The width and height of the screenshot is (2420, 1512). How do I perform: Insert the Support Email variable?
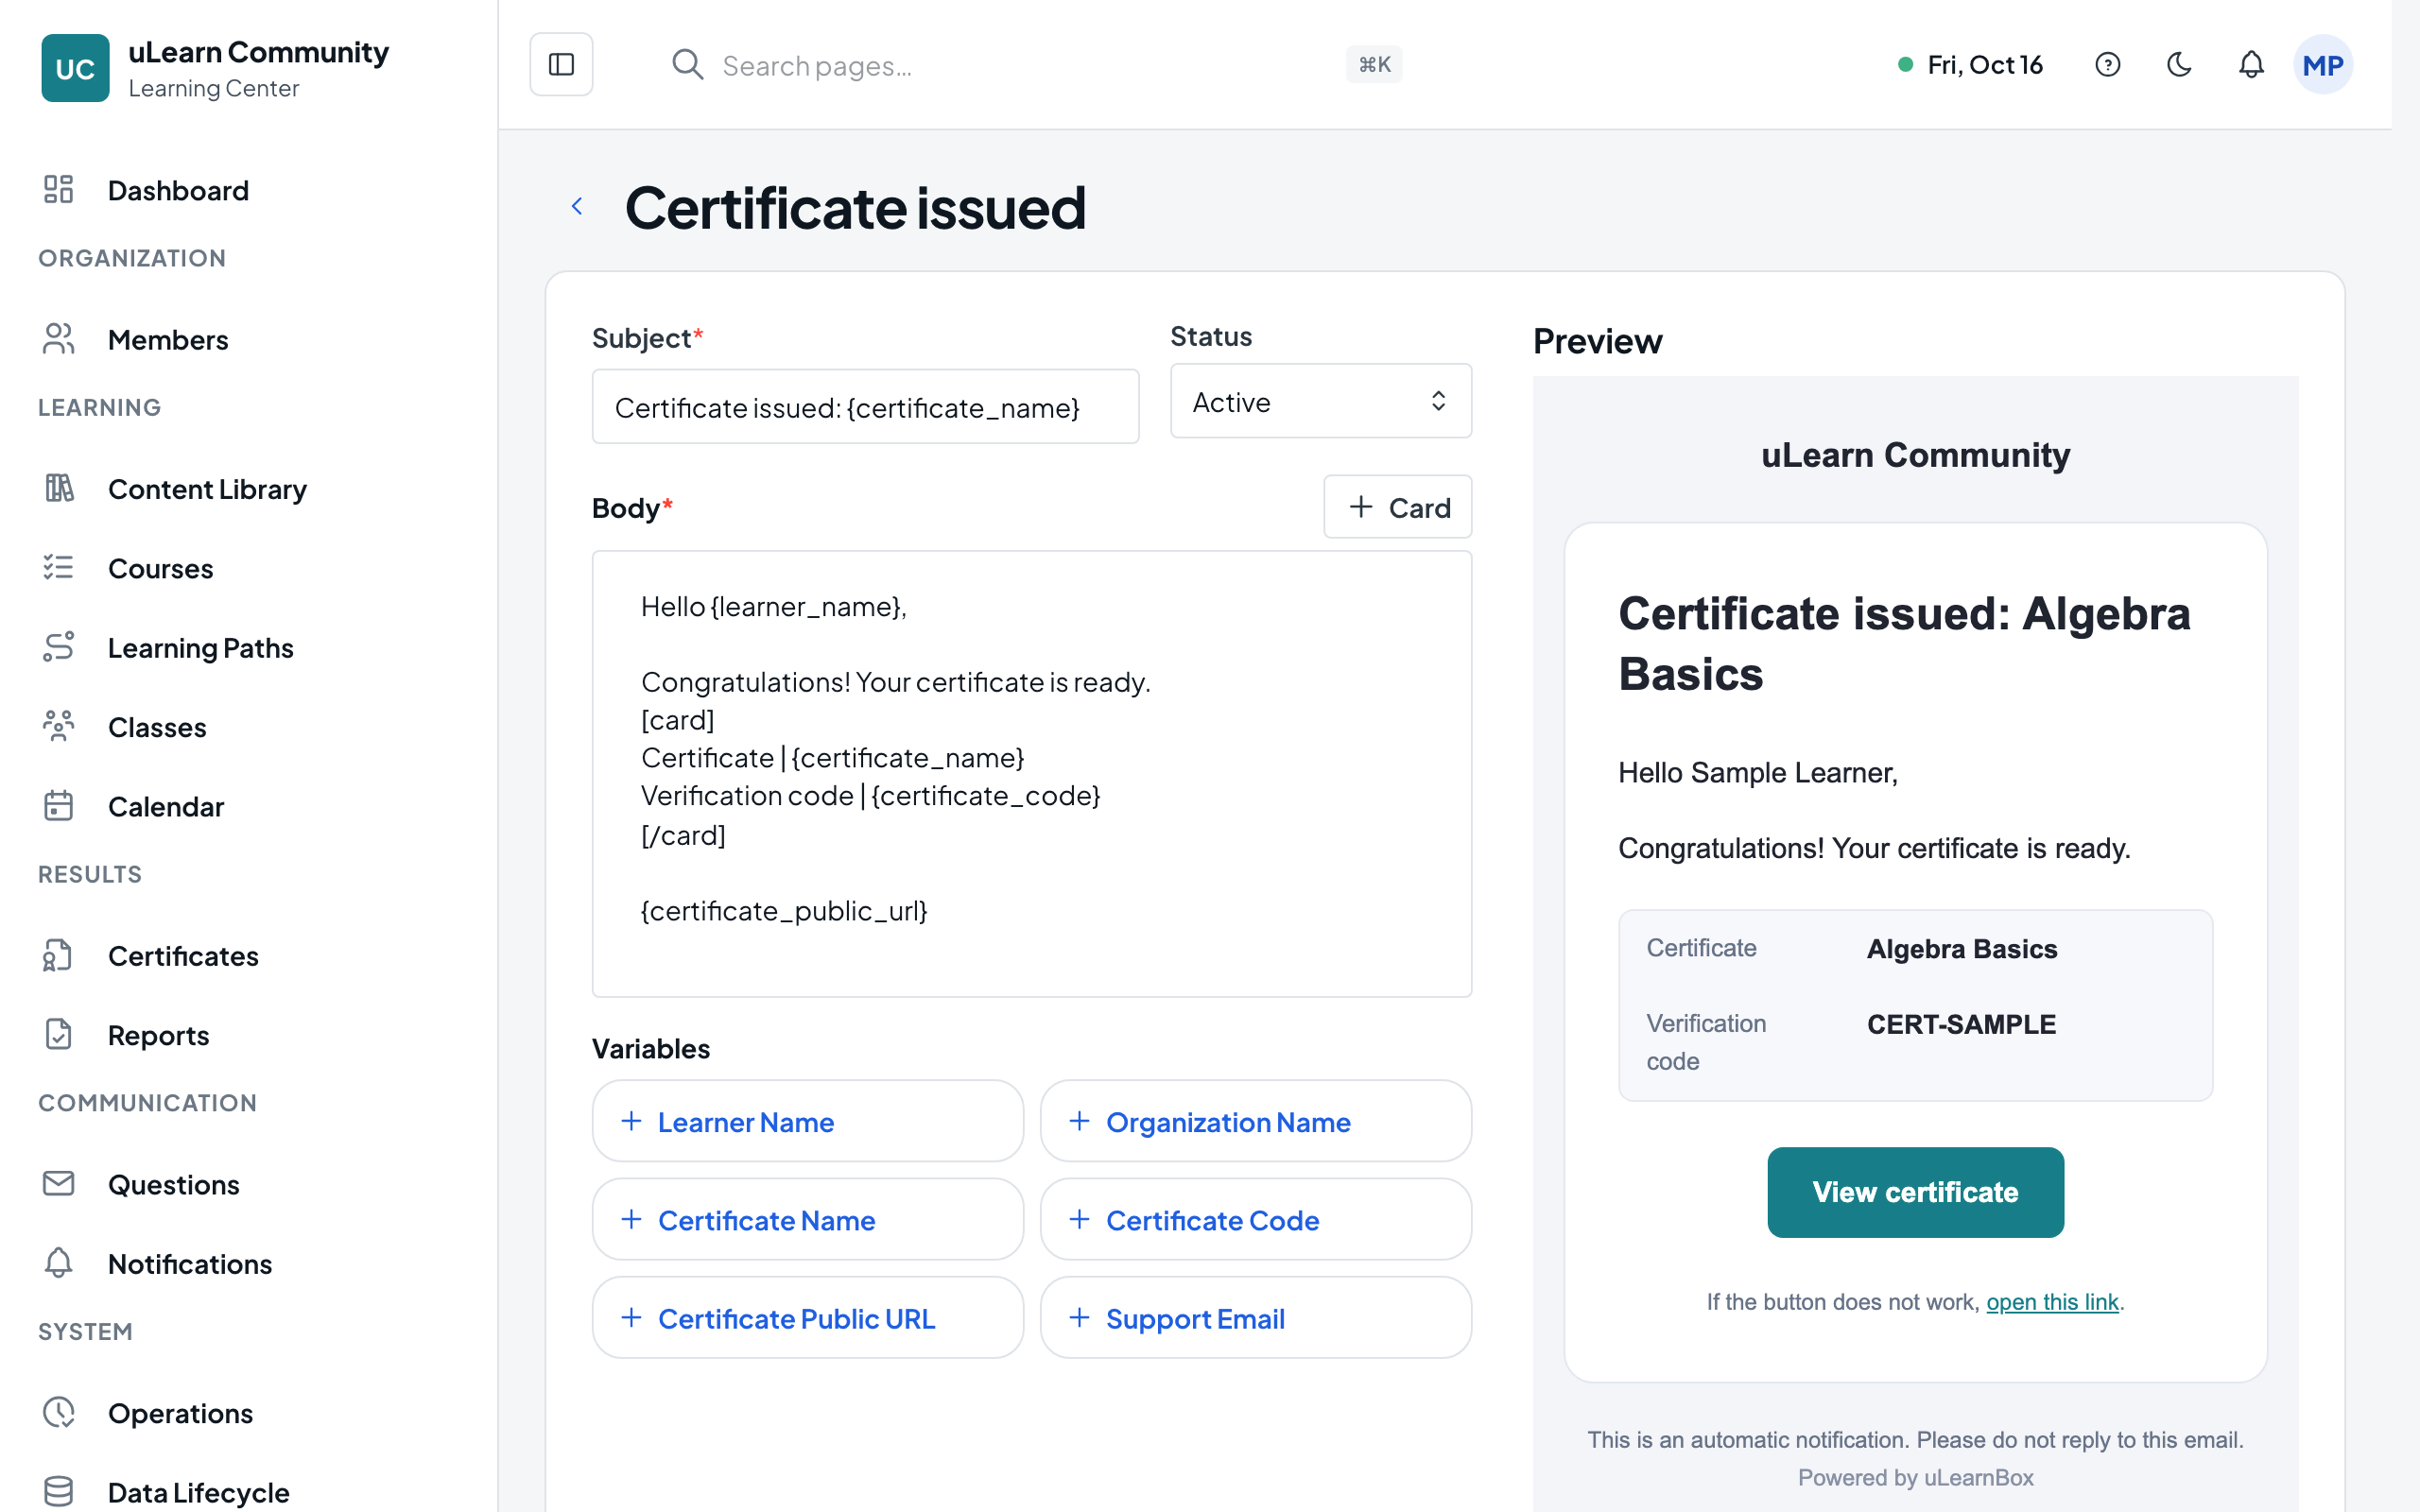[x=1255, y=1318]
